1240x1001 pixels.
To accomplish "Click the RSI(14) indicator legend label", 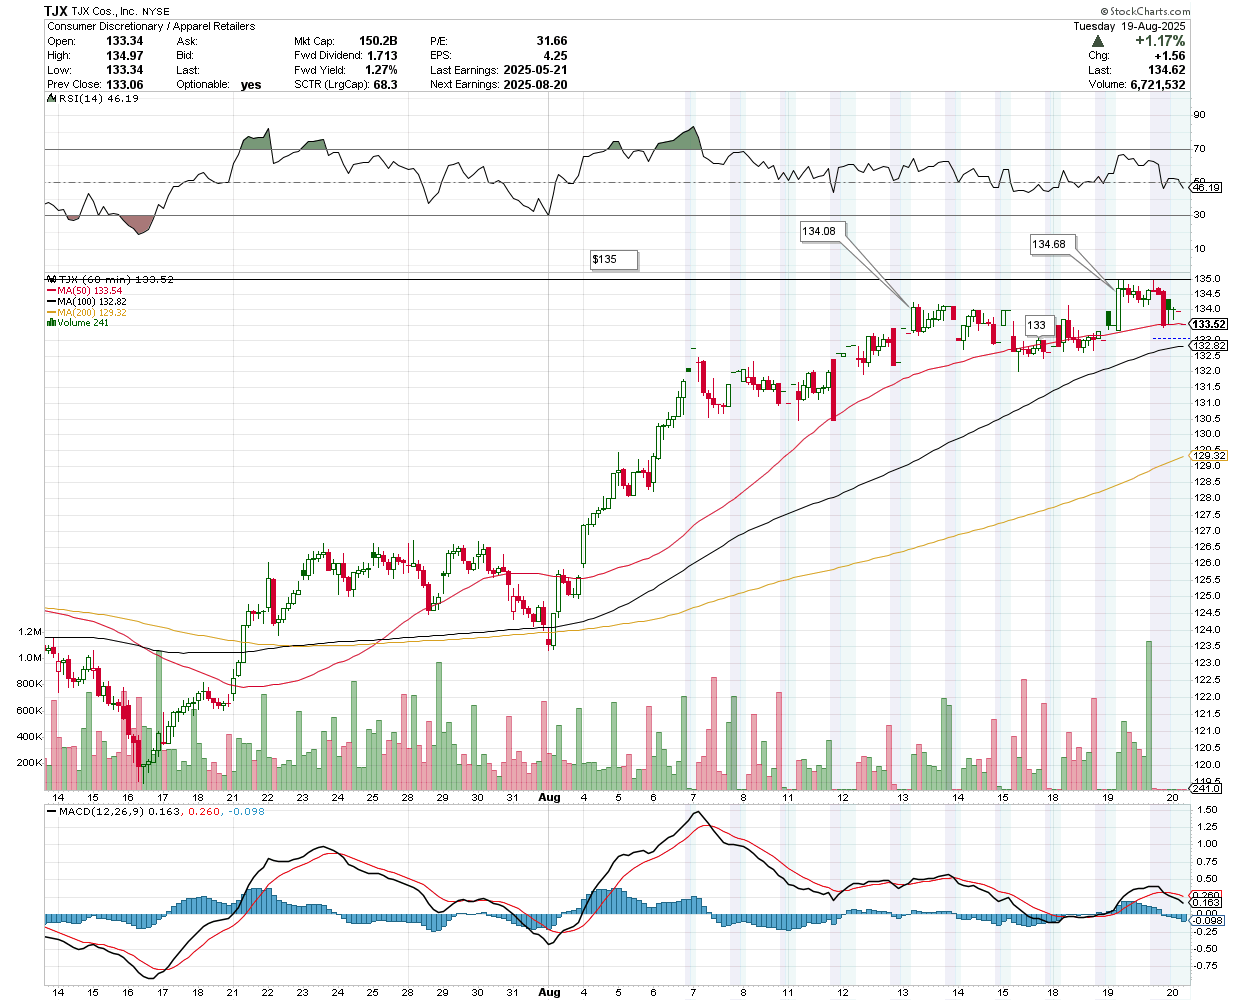I will click(98, 99).
